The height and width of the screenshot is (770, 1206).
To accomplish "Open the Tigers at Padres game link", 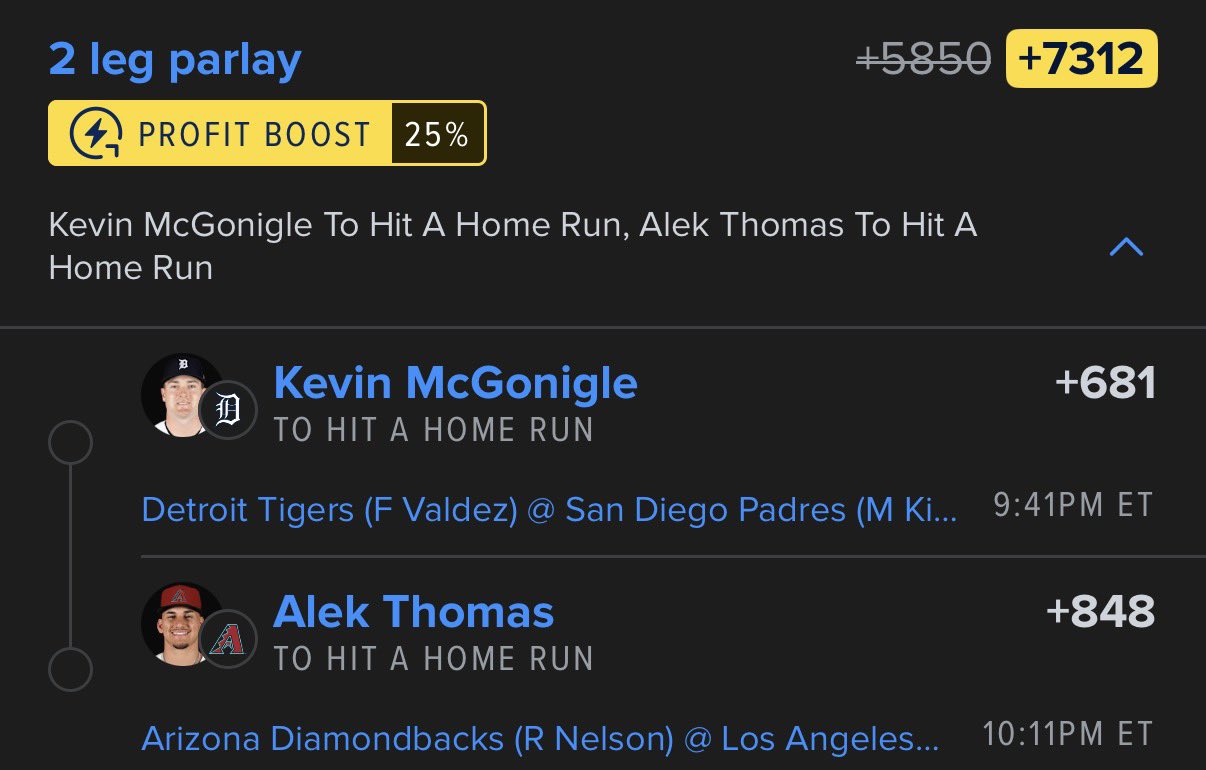I will click(549, 510).
